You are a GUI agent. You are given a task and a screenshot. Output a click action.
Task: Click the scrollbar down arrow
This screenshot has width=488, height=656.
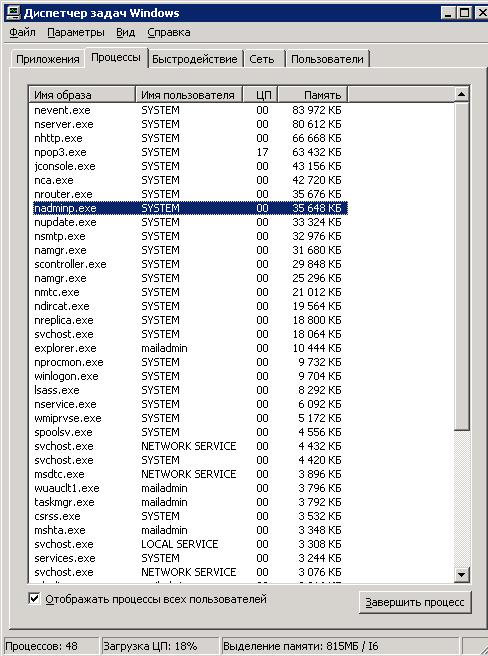tap(462, 574)
